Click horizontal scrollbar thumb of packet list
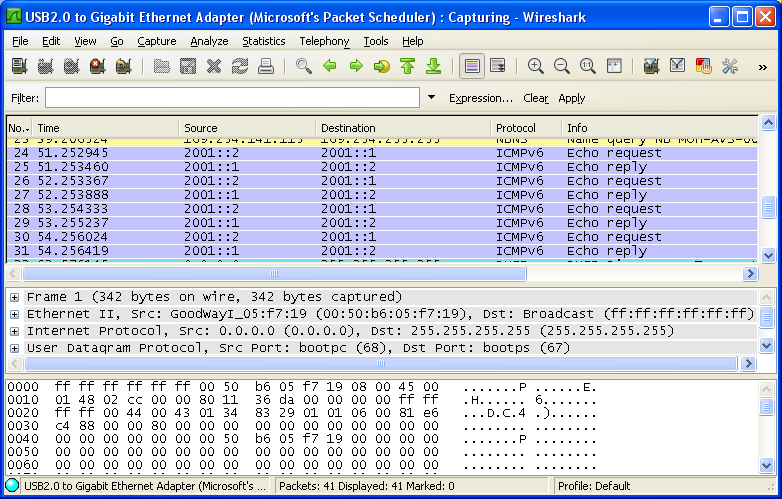The image size is (782, 499). coord(274,273)
